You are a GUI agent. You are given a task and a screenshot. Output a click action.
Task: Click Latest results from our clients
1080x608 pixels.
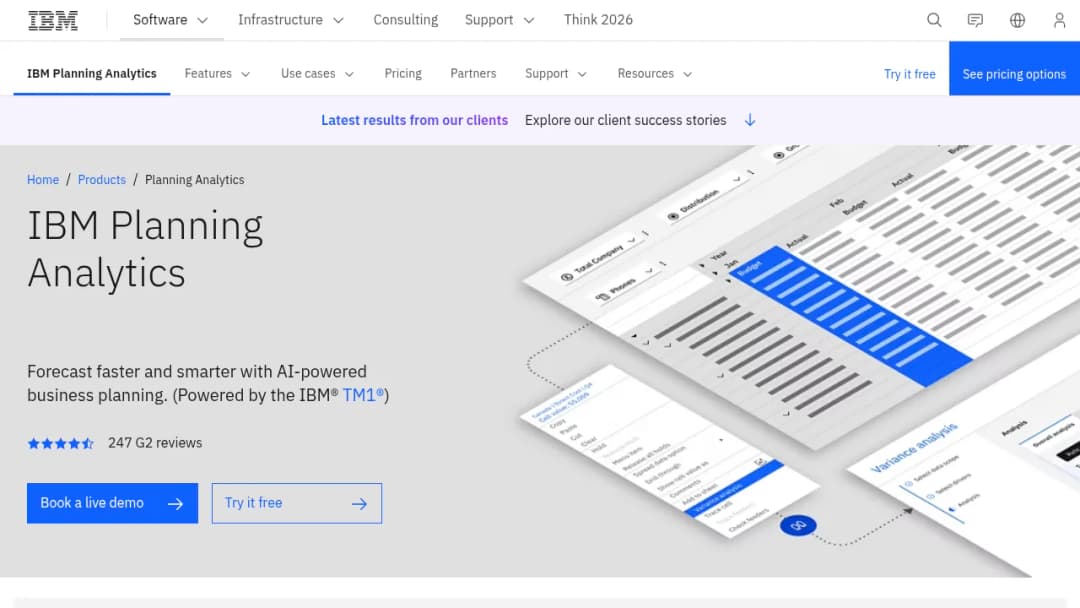tap(414, 120)
